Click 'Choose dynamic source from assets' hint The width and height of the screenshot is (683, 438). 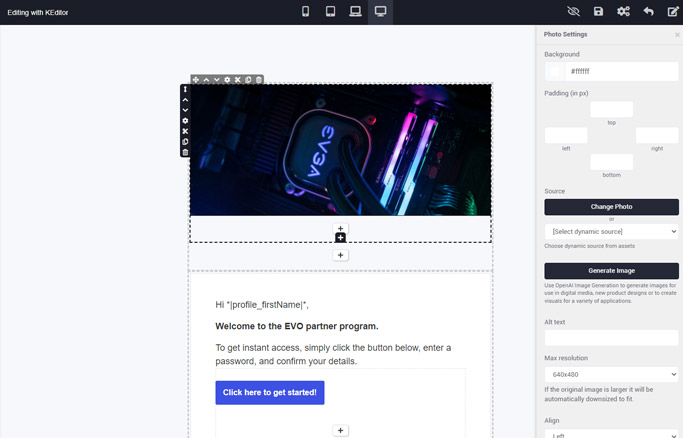(589, 246)
